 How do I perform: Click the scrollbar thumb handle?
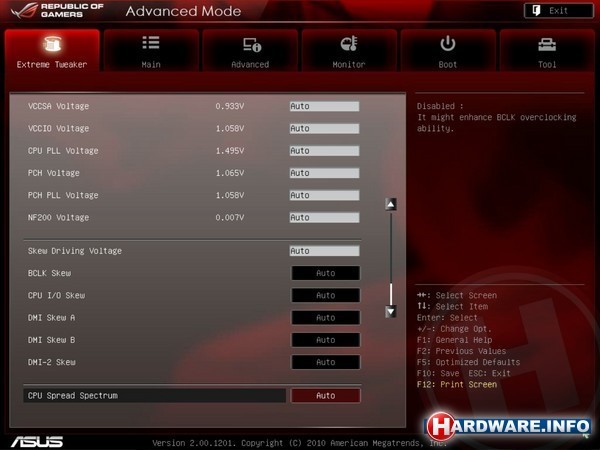point(391,293)
